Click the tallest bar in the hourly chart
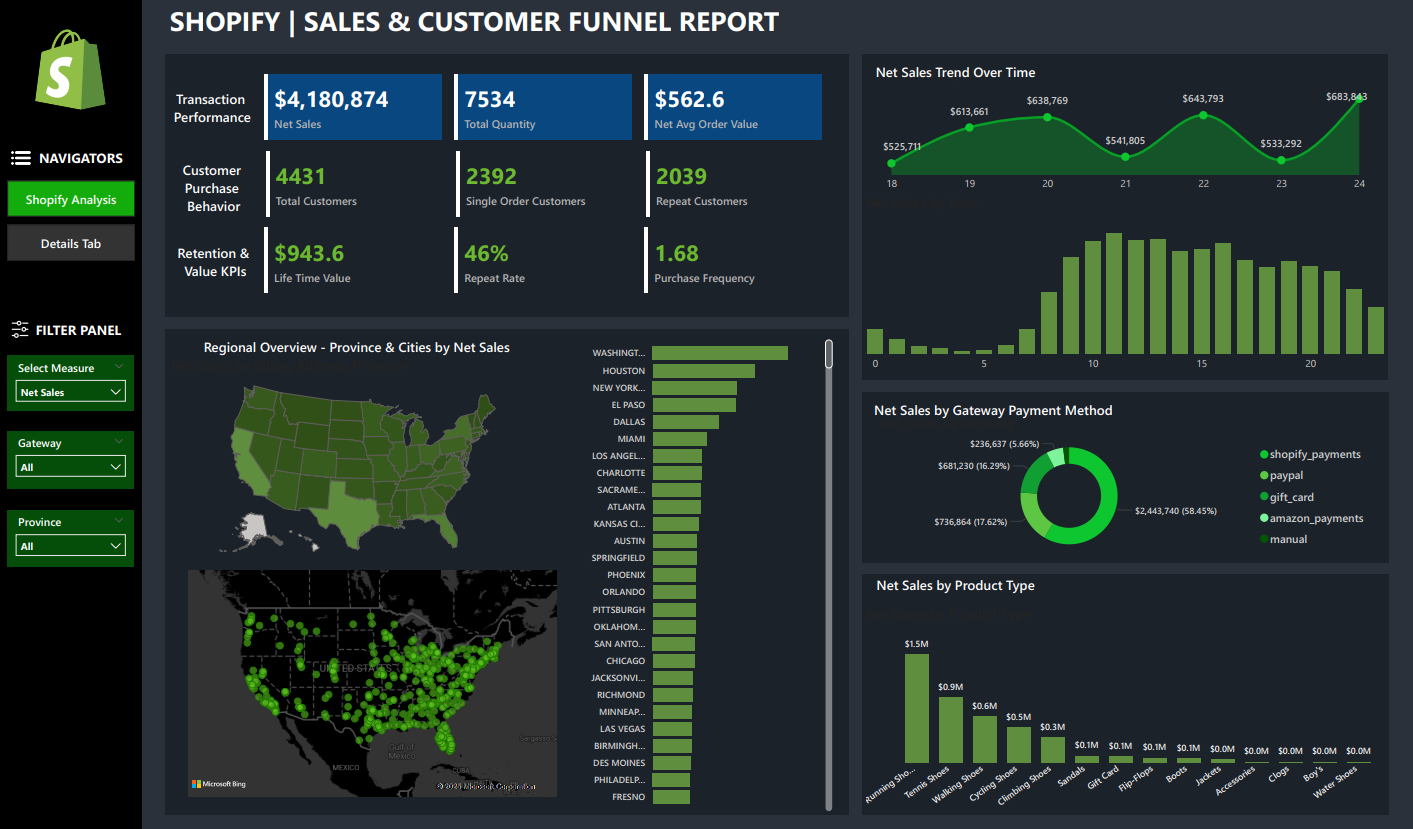The height and width of the screenshot is (829, 1413). 1115,293
